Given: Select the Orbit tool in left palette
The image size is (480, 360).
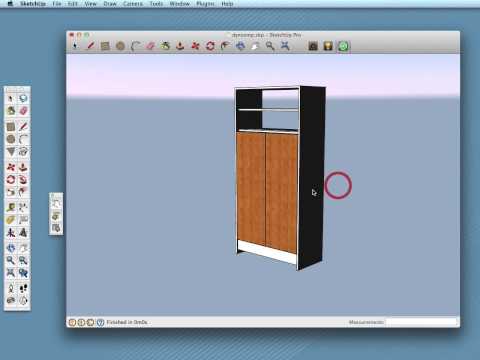Looking at the screenshot, I should click(11, 248).
